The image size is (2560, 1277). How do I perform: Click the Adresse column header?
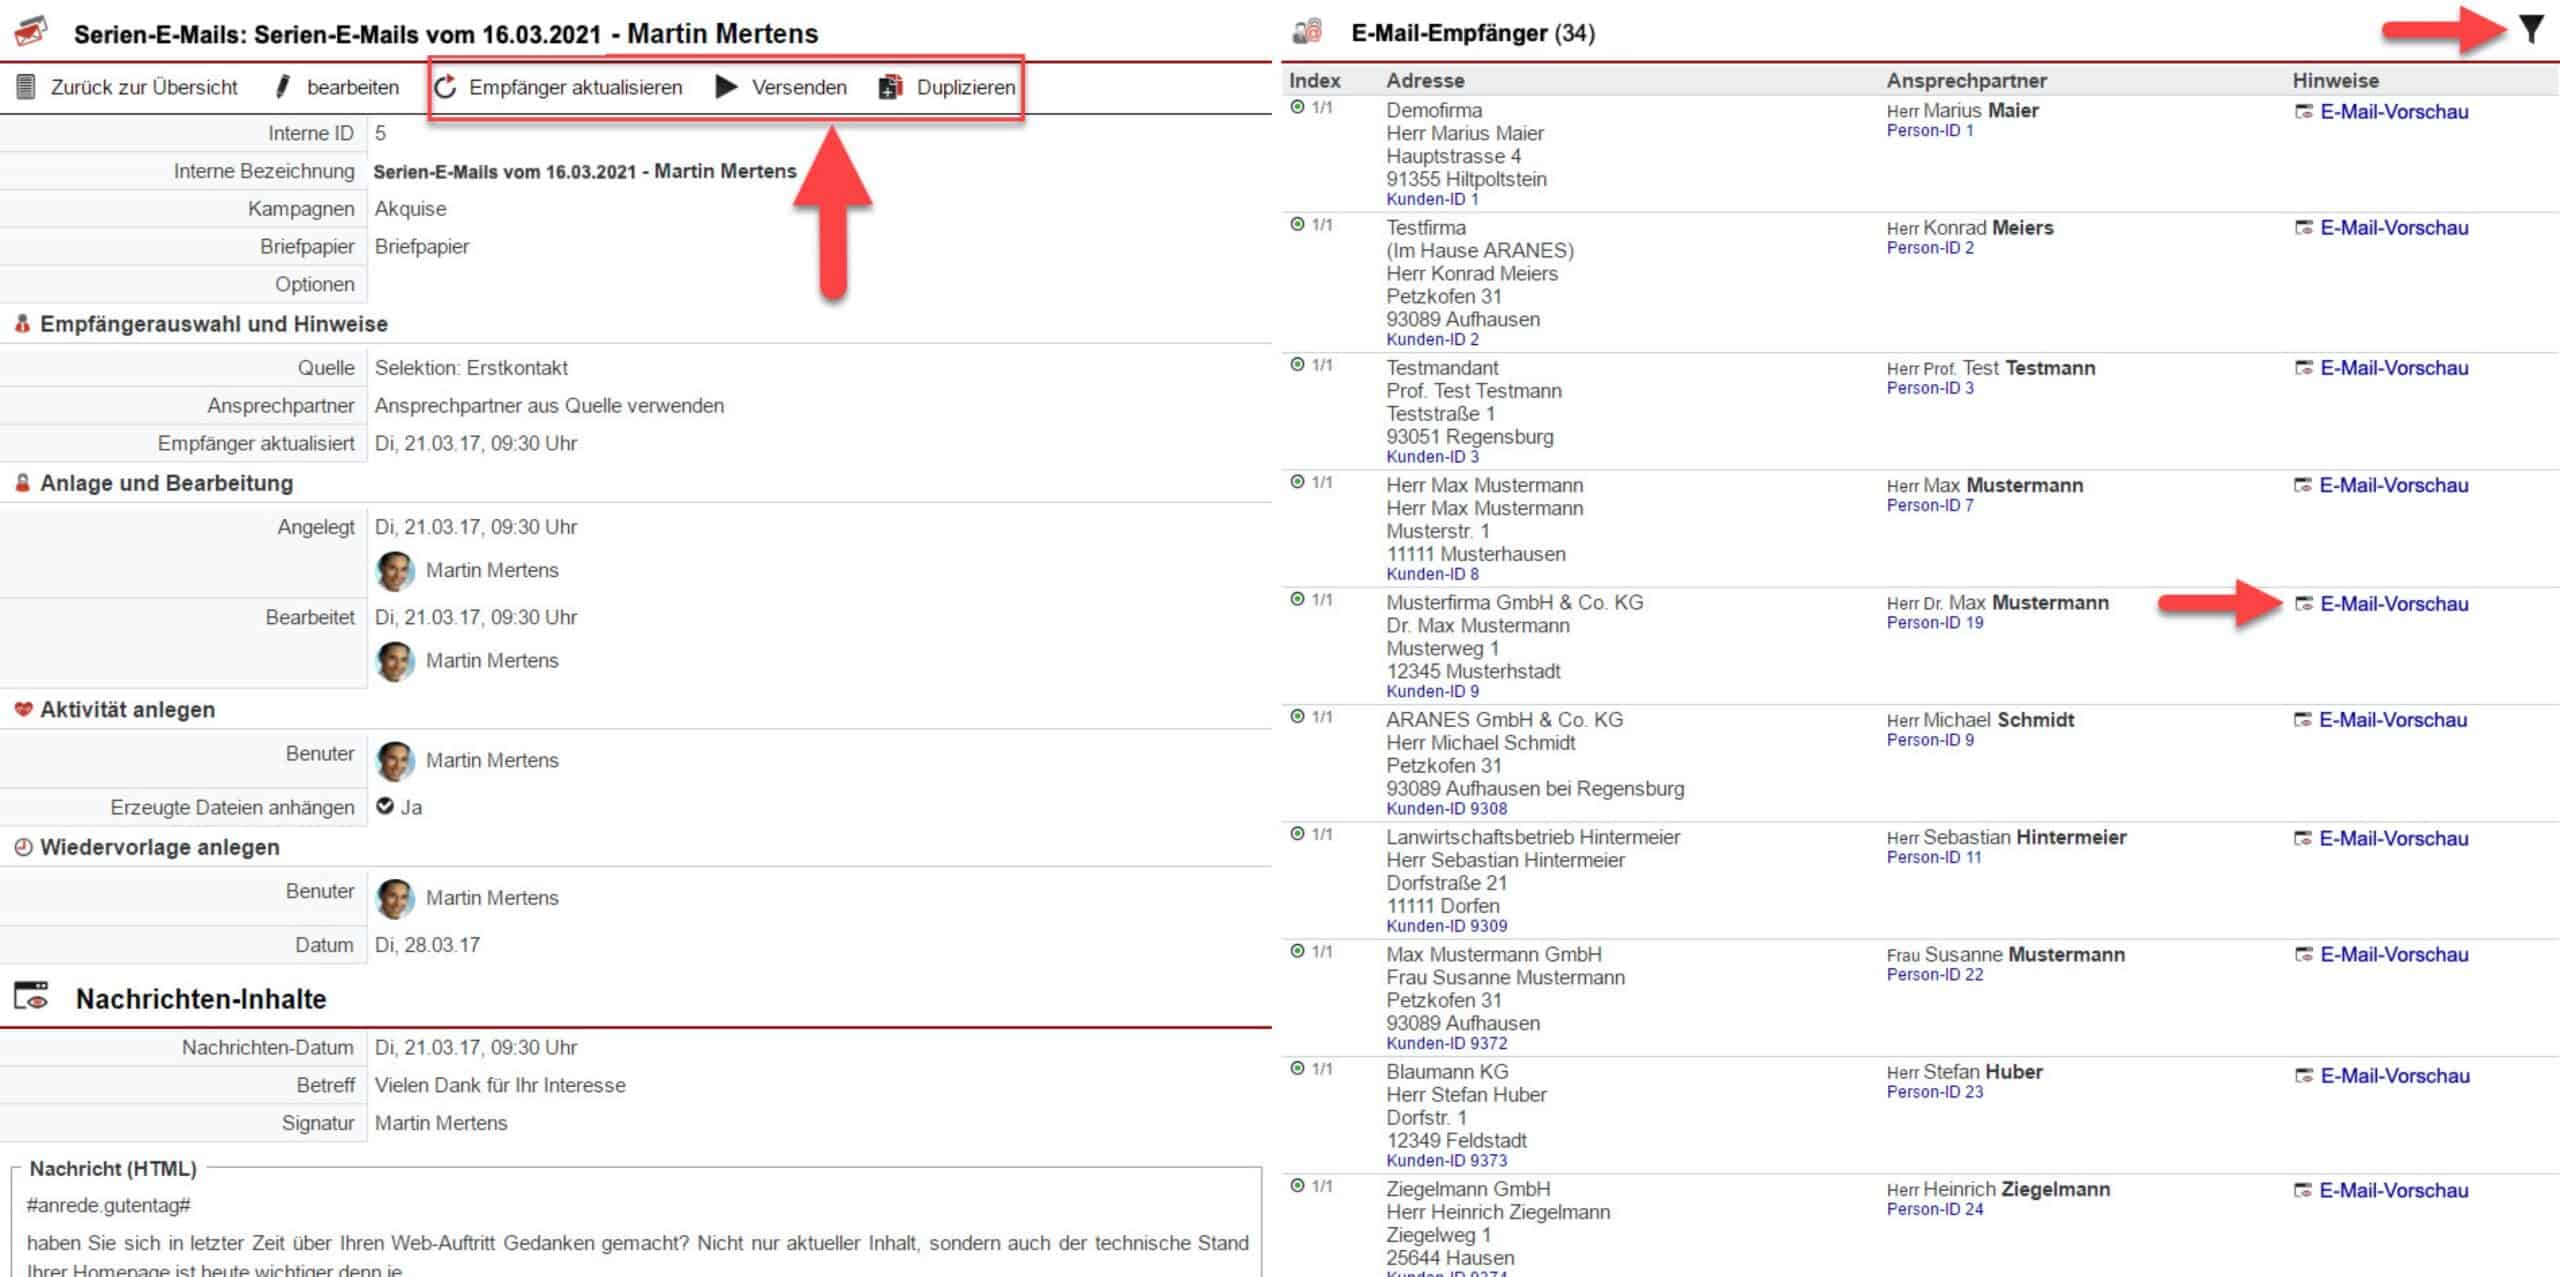tap(1424, 80)
